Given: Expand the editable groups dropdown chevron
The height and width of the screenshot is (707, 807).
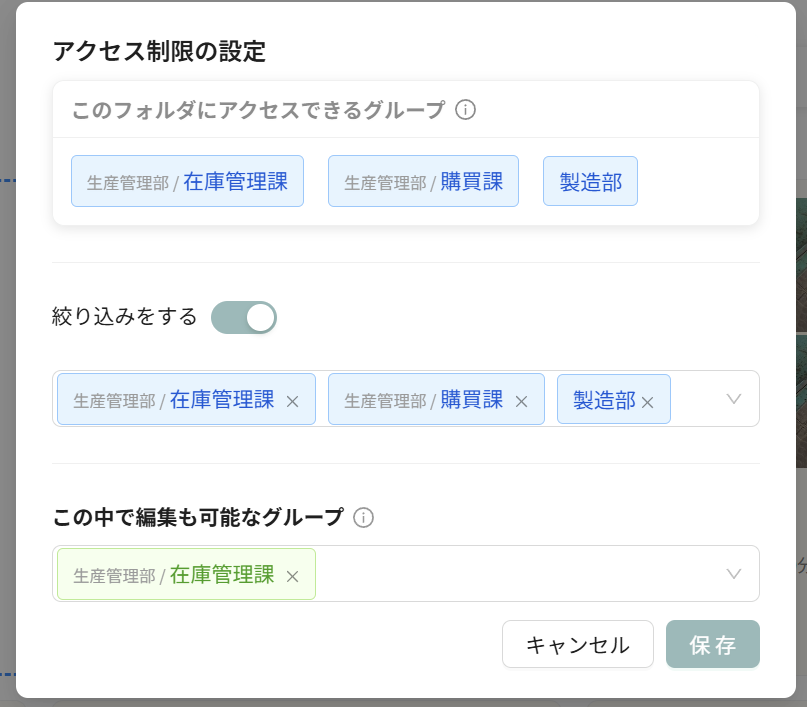Looking at the screenshot, I should coord(733,574).
